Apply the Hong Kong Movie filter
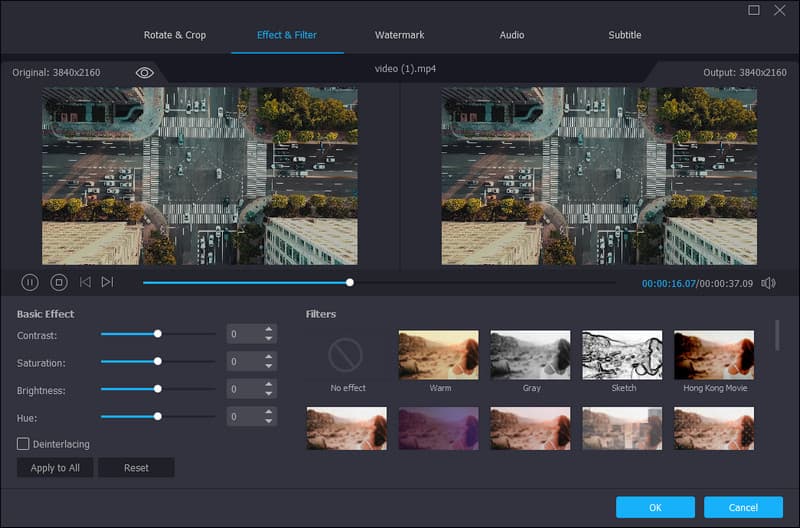The height and width of the screenshot is (528, 800). [x=714, y=355]
